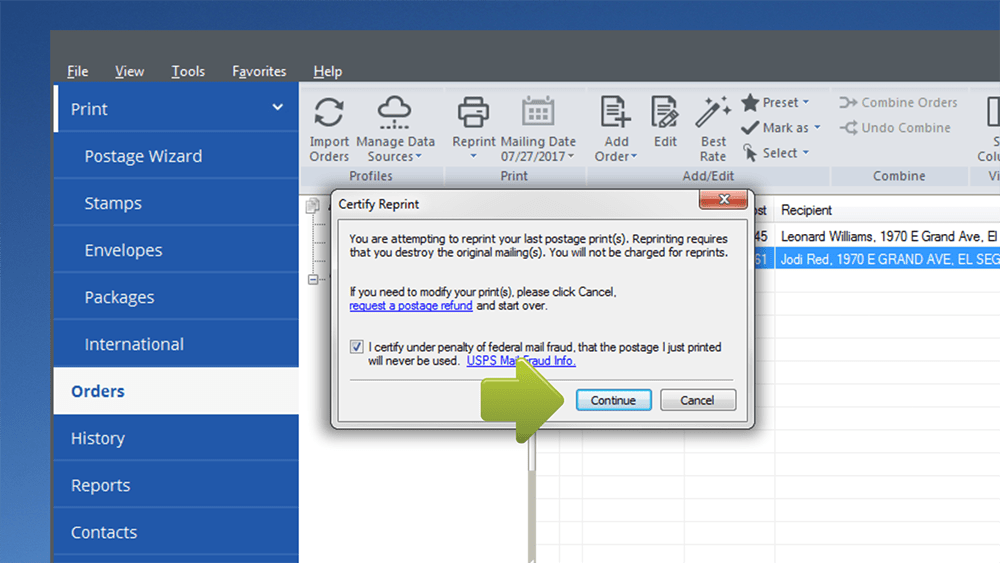Click the Import Orders refresh icon
The height and width of the screenshot is (563, 1000).
(x=329, y=112)
